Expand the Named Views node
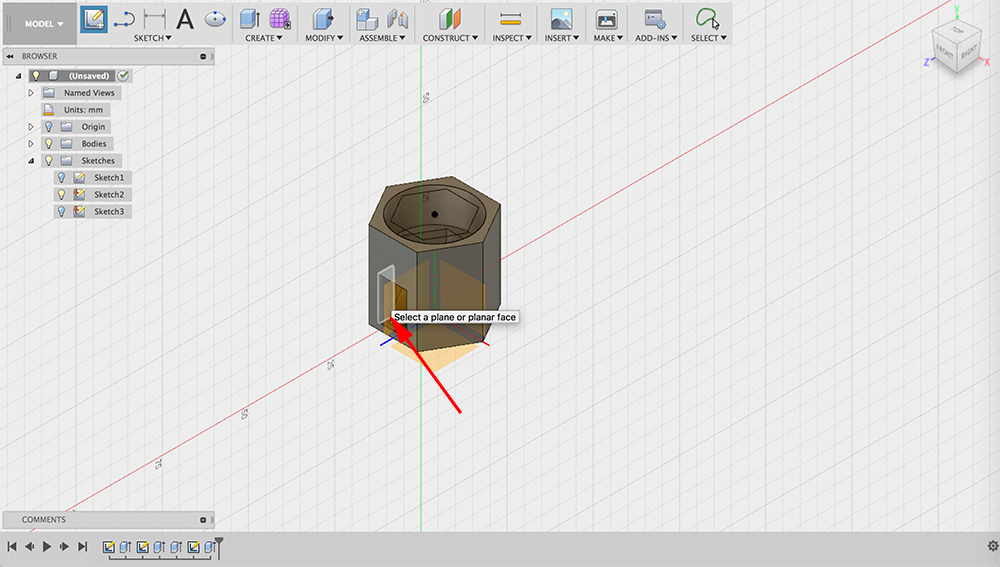 click(x=31, y=93)
